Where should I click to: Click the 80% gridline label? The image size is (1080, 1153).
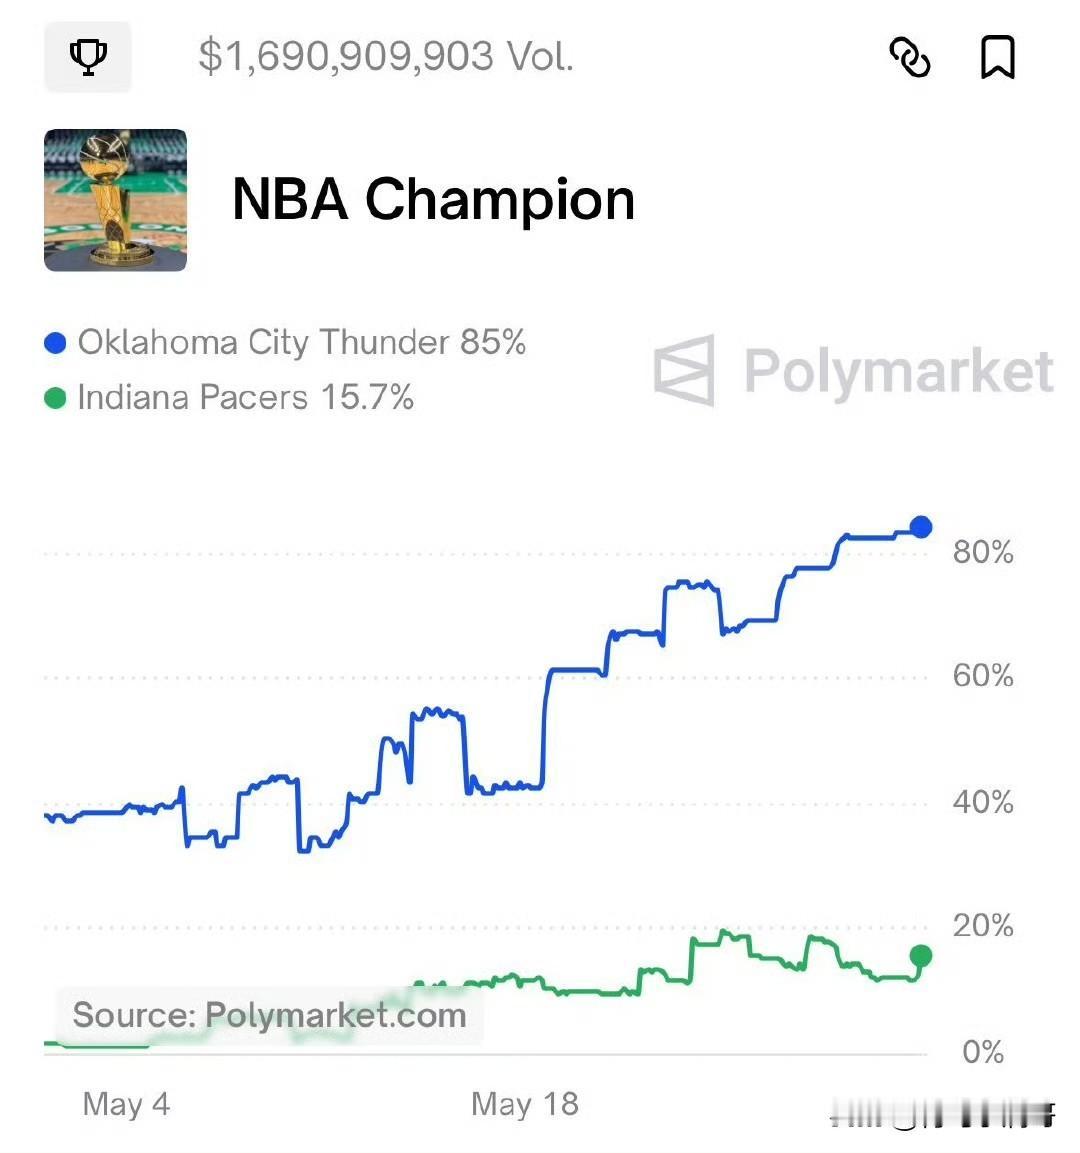983,551
